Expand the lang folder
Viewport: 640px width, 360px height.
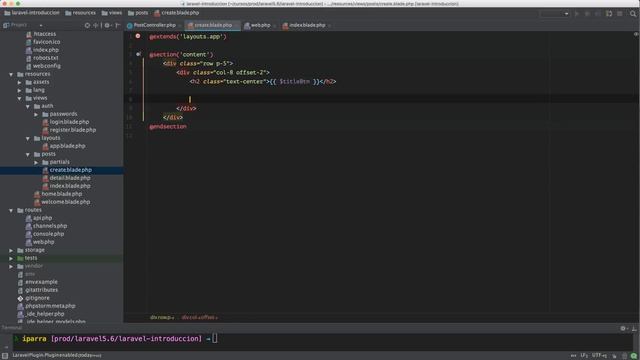[x=19, y=90]
